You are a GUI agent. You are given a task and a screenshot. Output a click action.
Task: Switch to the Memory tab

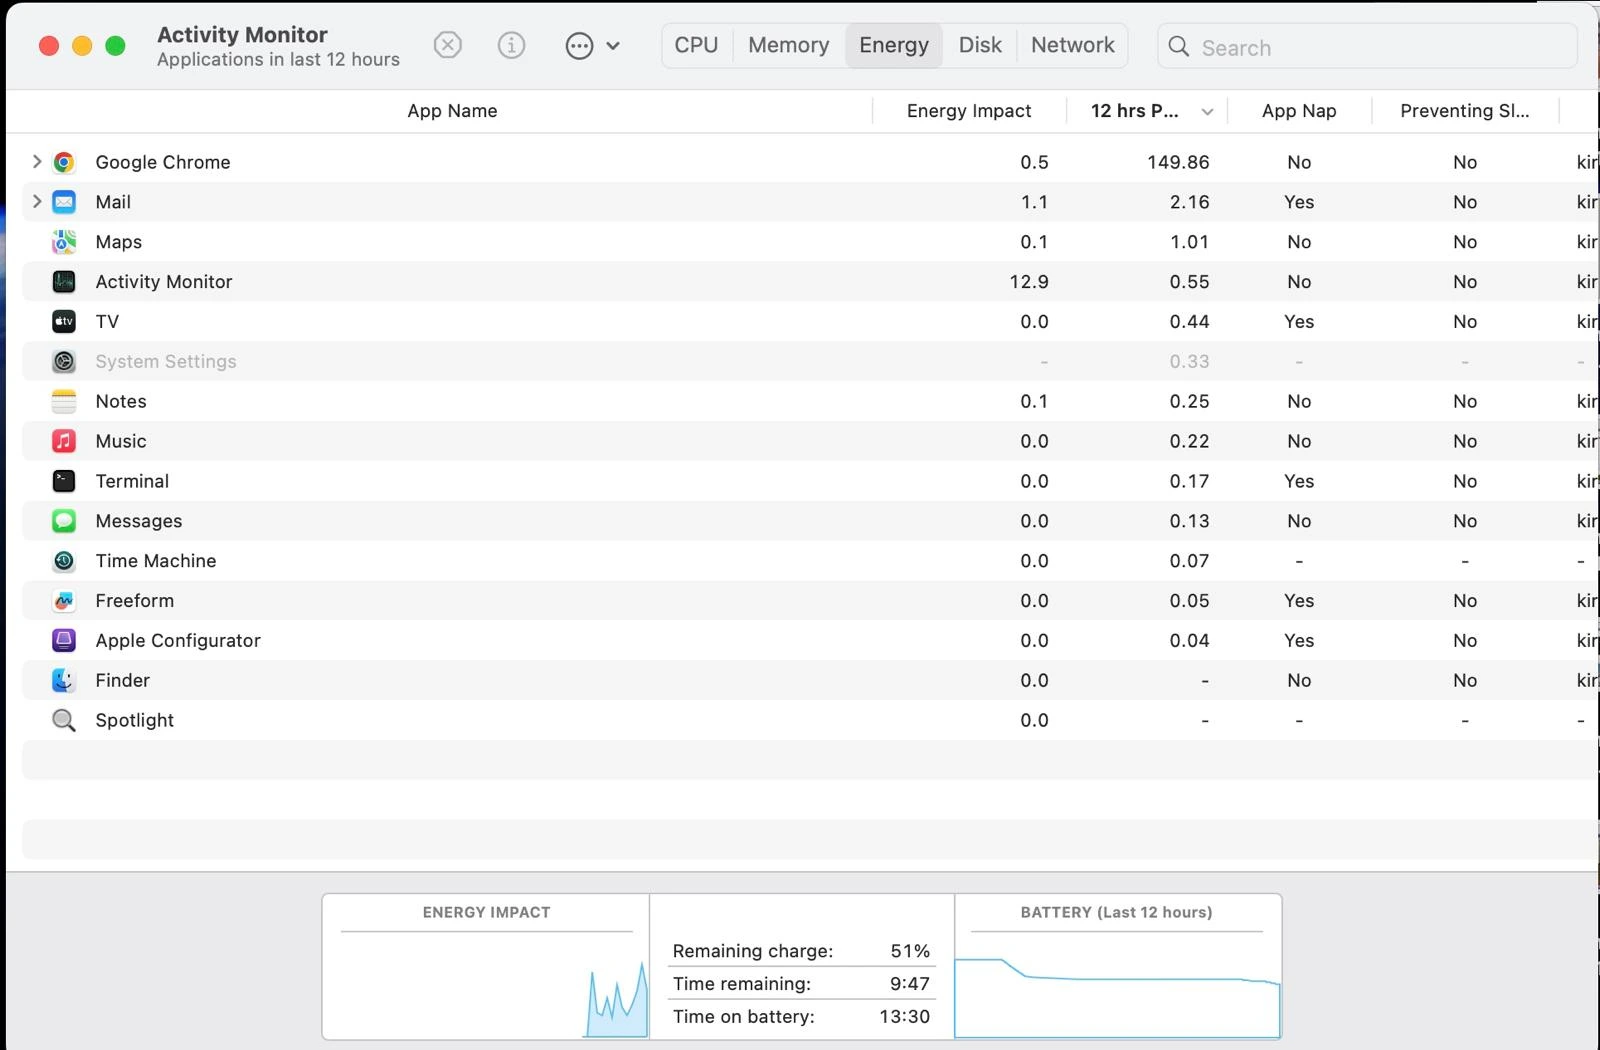(789, 45)
